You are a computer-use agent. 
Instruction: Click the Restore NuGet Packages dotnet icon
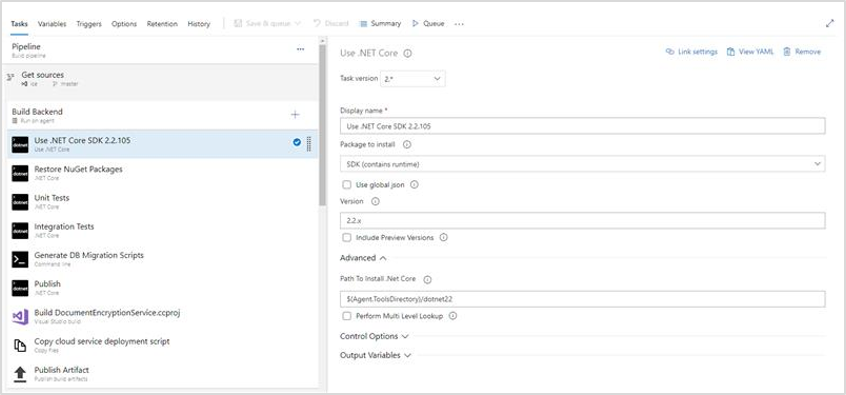point(20,173)
